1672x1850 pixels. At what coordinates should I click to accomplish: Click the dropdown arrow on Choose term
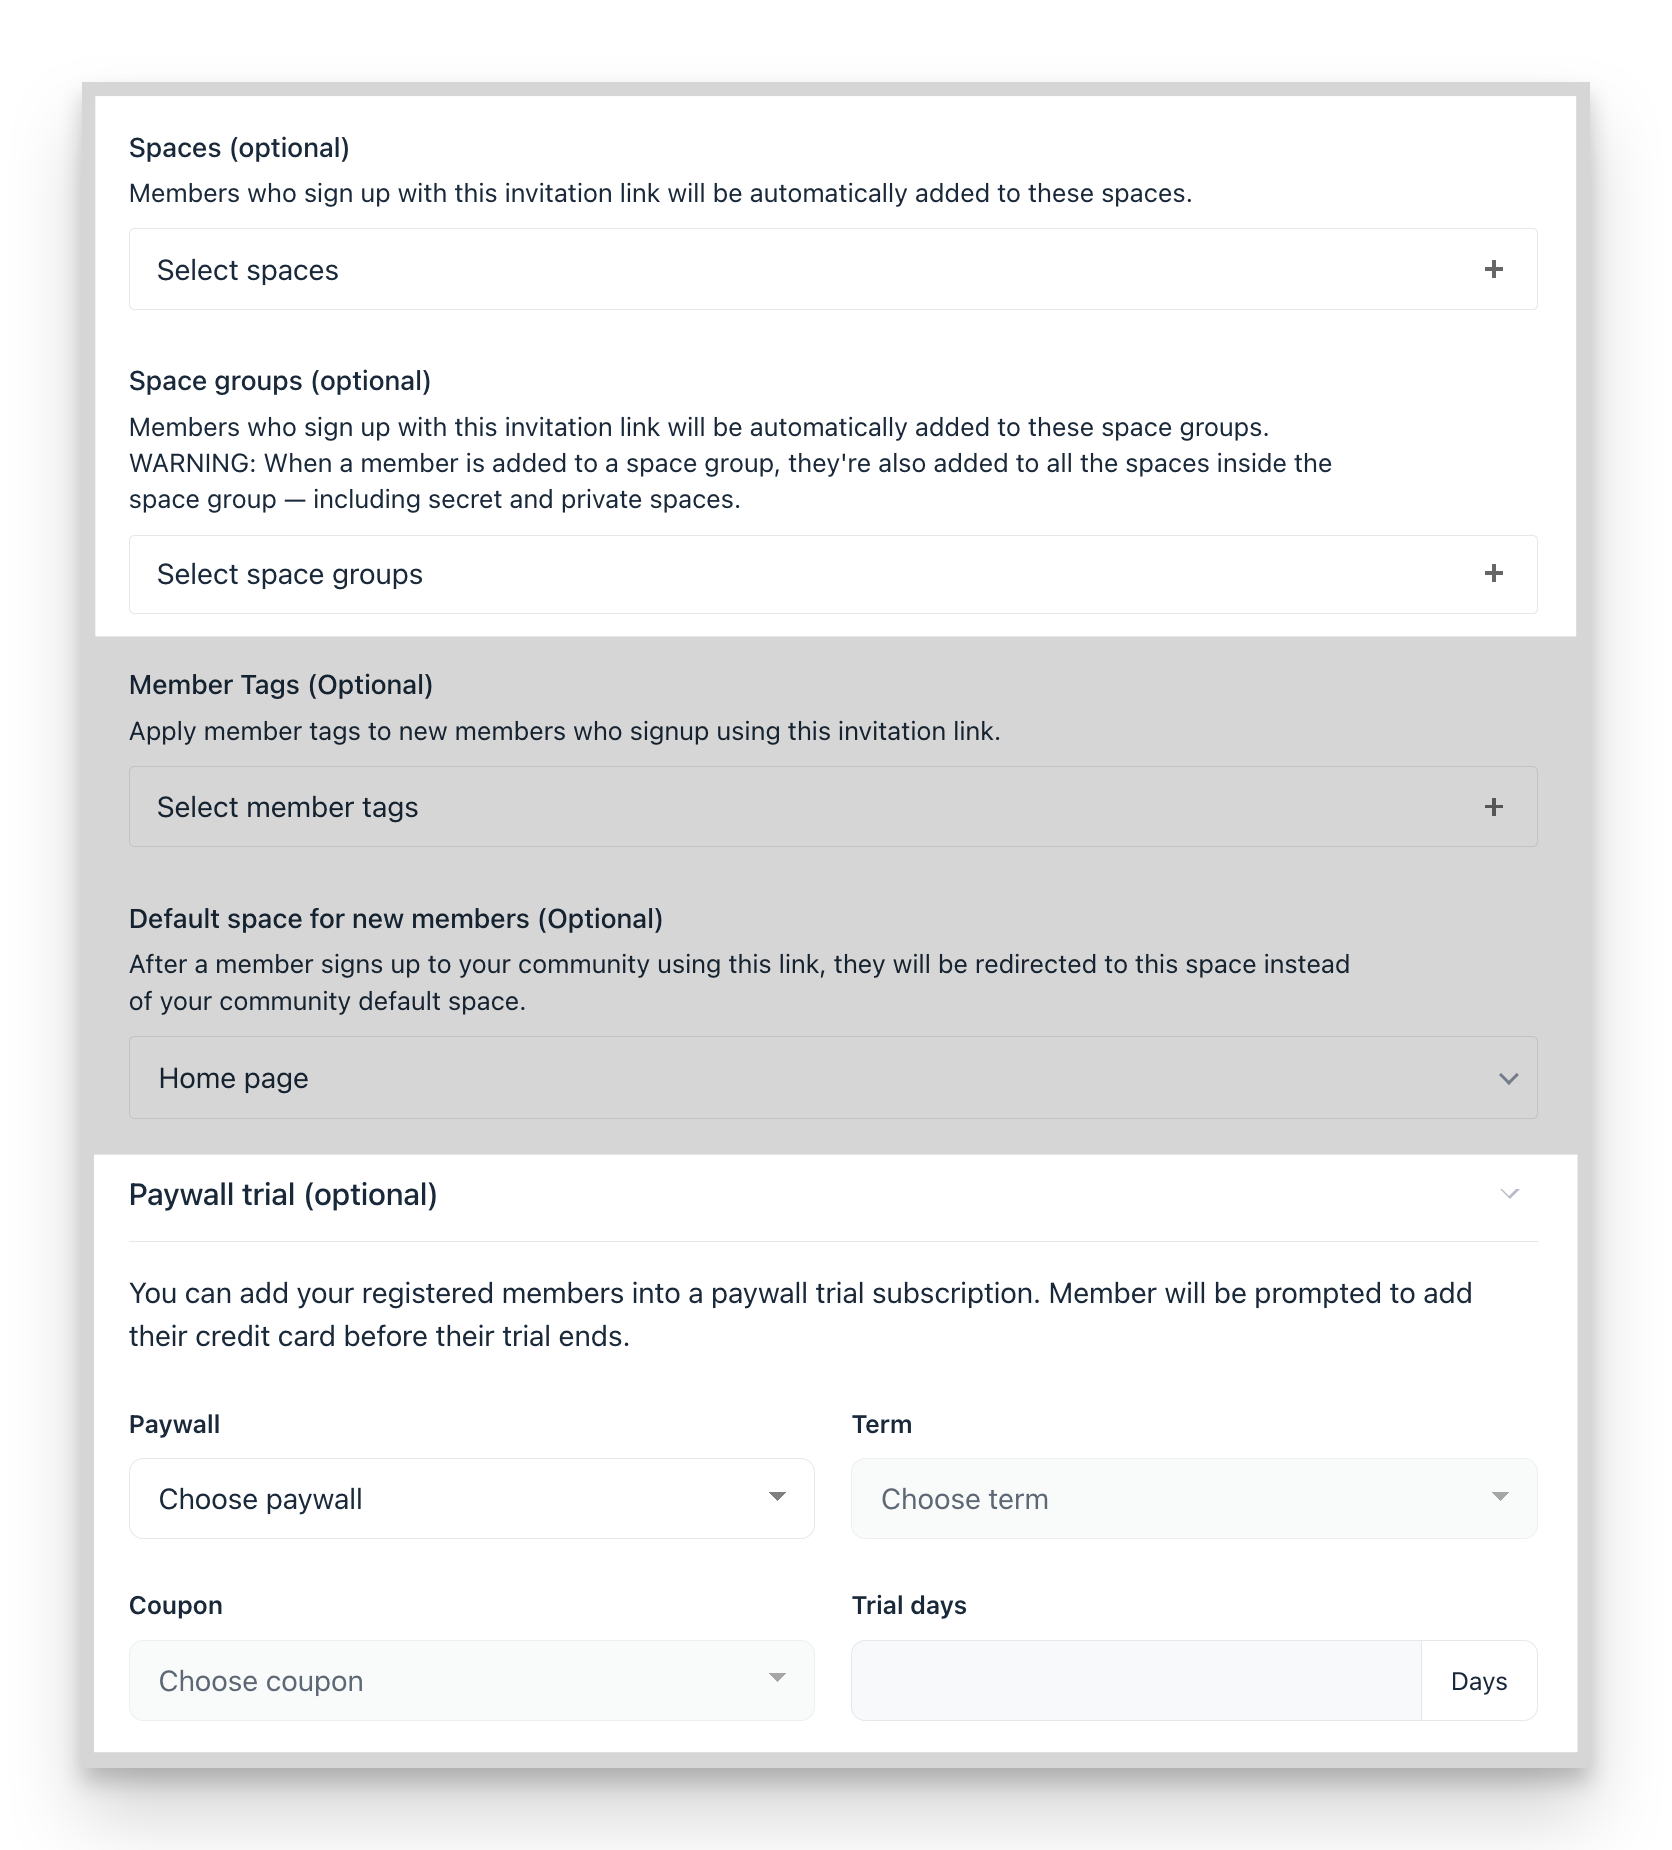[1500, 1498]
